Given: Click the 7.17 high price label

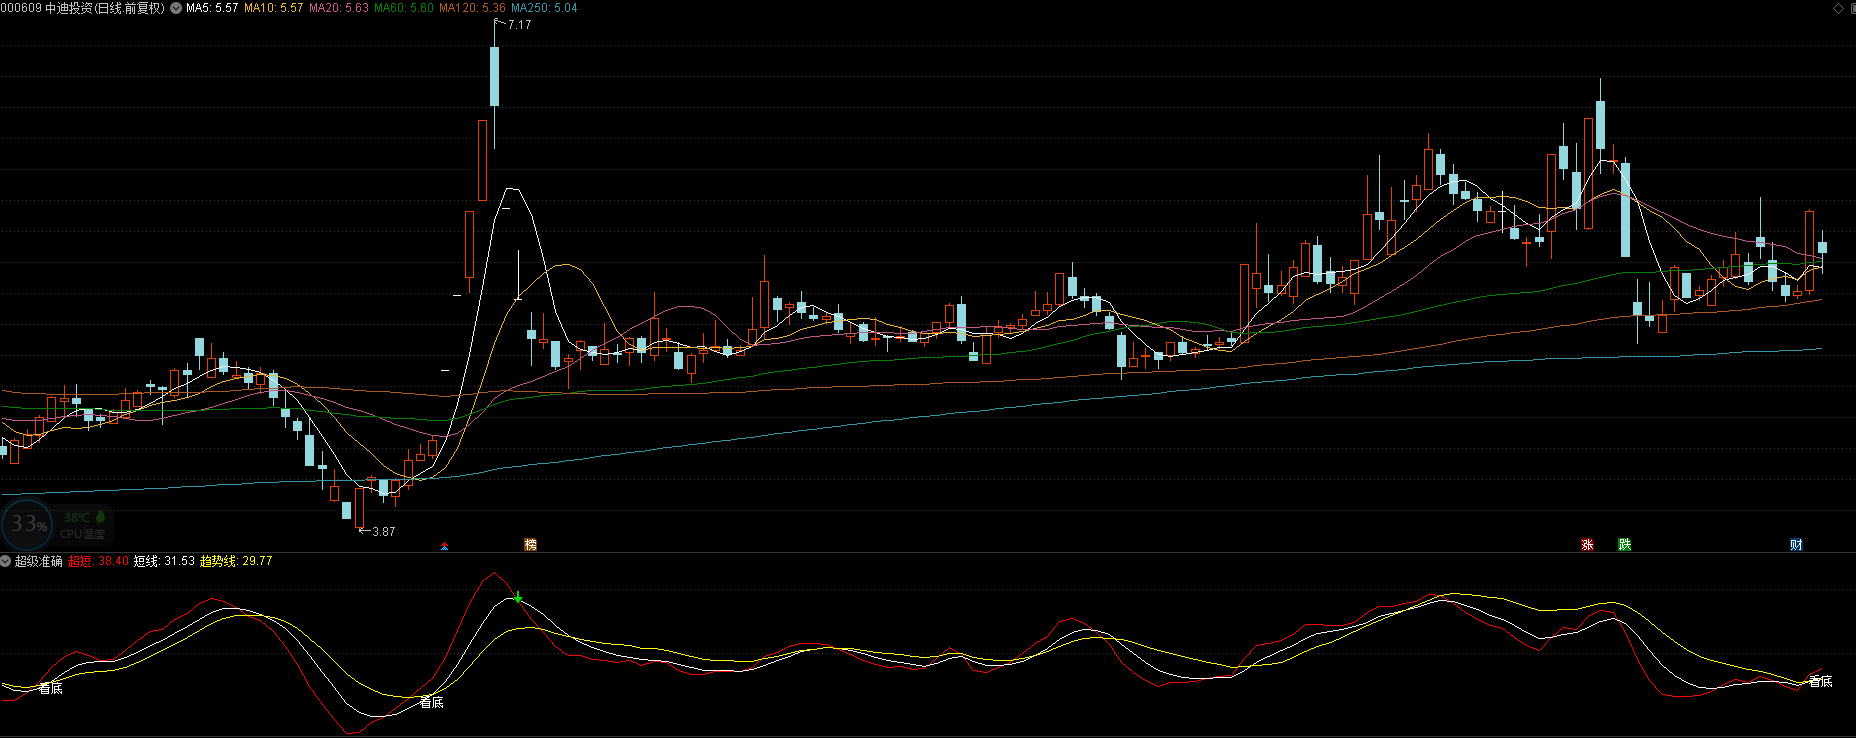Looking at the screenshot, I should tap(519, 25).
